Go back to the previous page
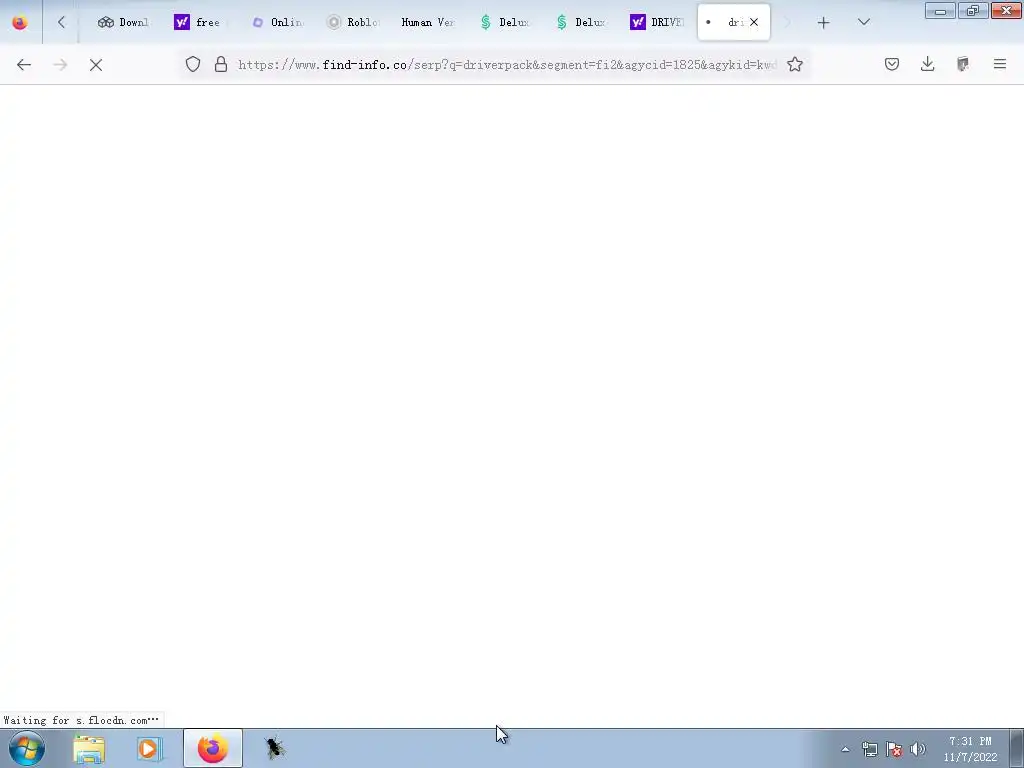 tap(24, 65)
